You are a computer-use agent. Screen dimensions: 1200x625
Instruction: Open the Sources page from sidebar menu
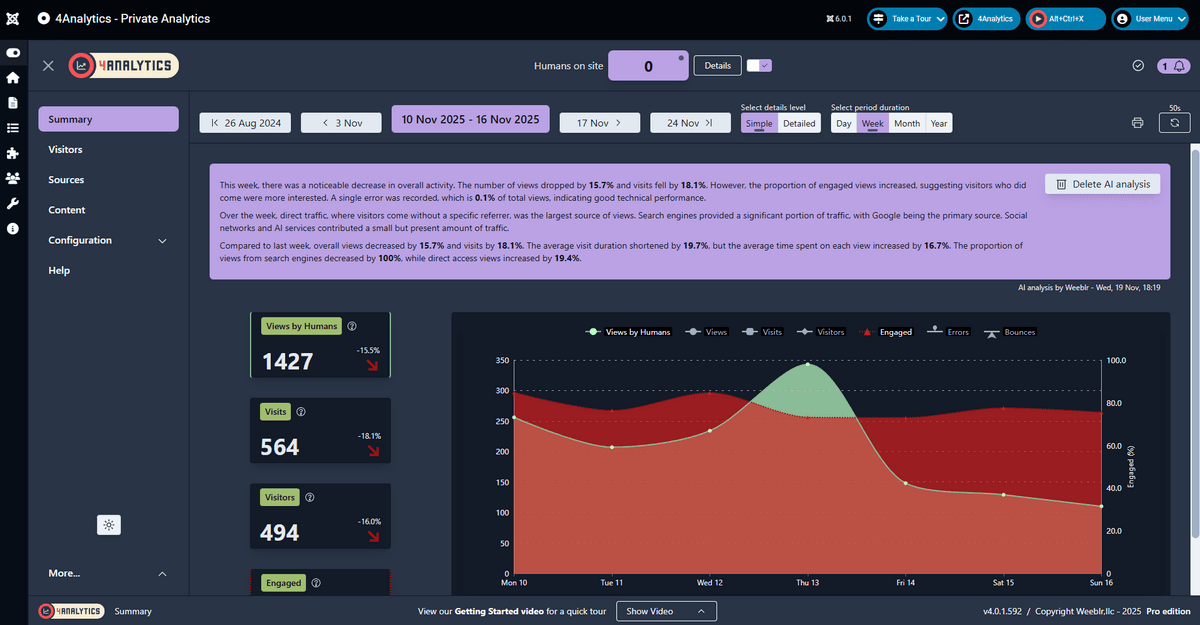(x=68, y=179)
